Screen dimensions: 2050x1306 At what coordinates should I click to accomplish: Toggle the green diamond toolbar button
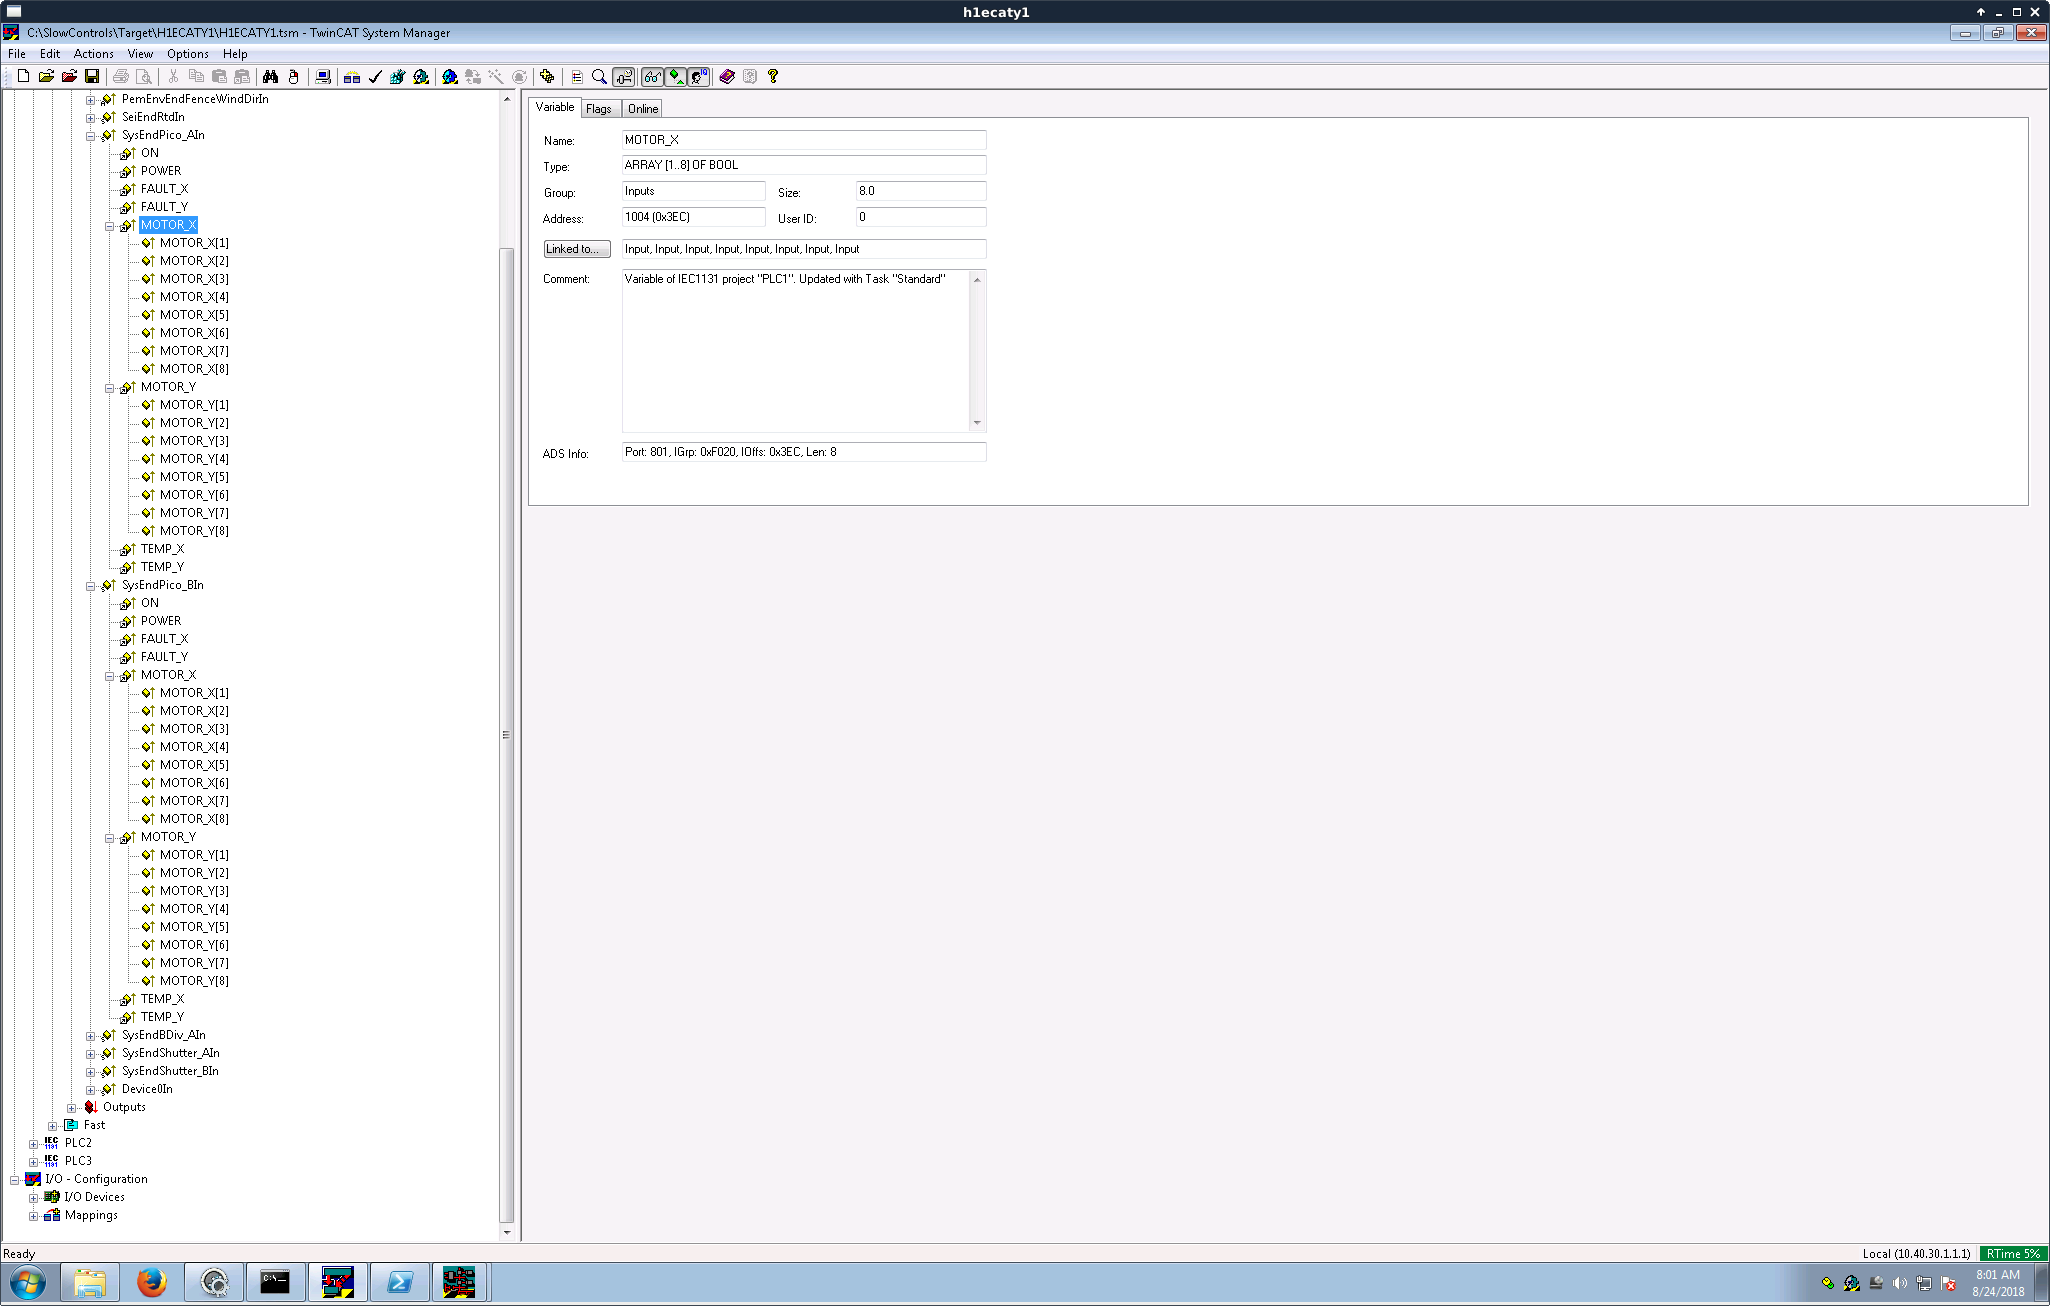676,77
